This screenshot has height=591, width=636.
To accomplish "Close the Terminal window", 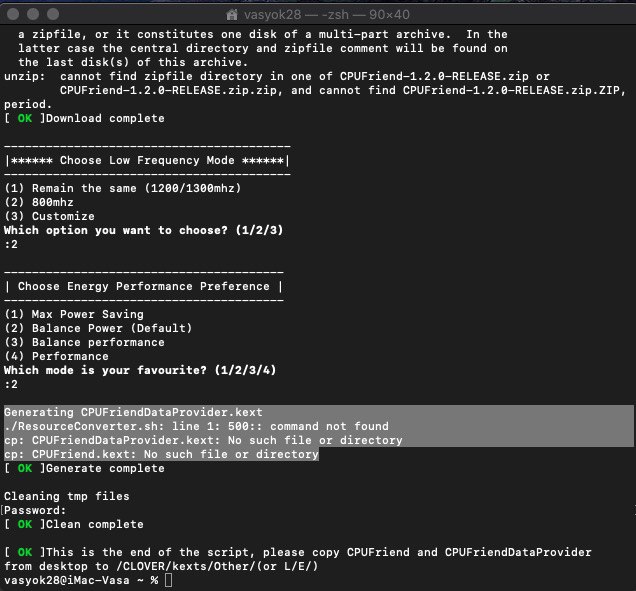I will click(13, 15).
